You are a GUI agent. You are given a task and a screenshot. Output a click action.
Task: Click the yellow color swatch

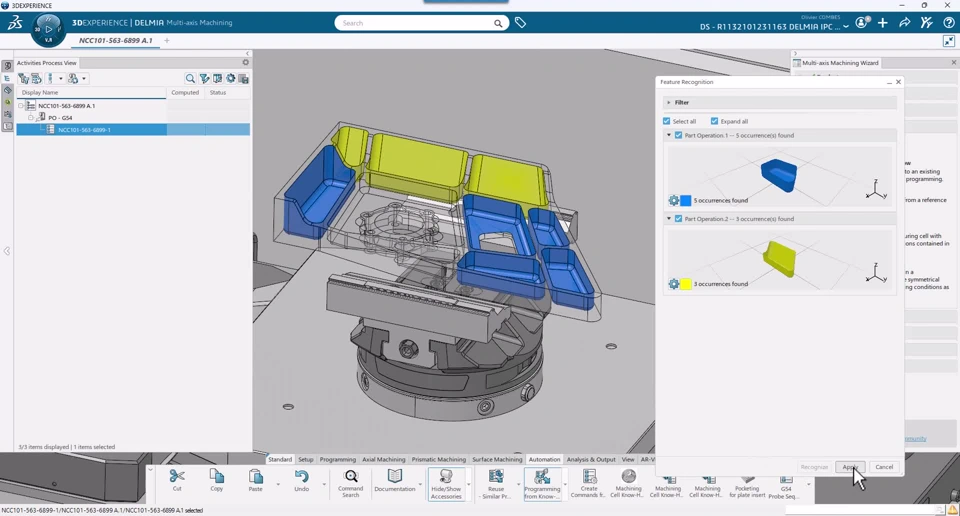686,284
